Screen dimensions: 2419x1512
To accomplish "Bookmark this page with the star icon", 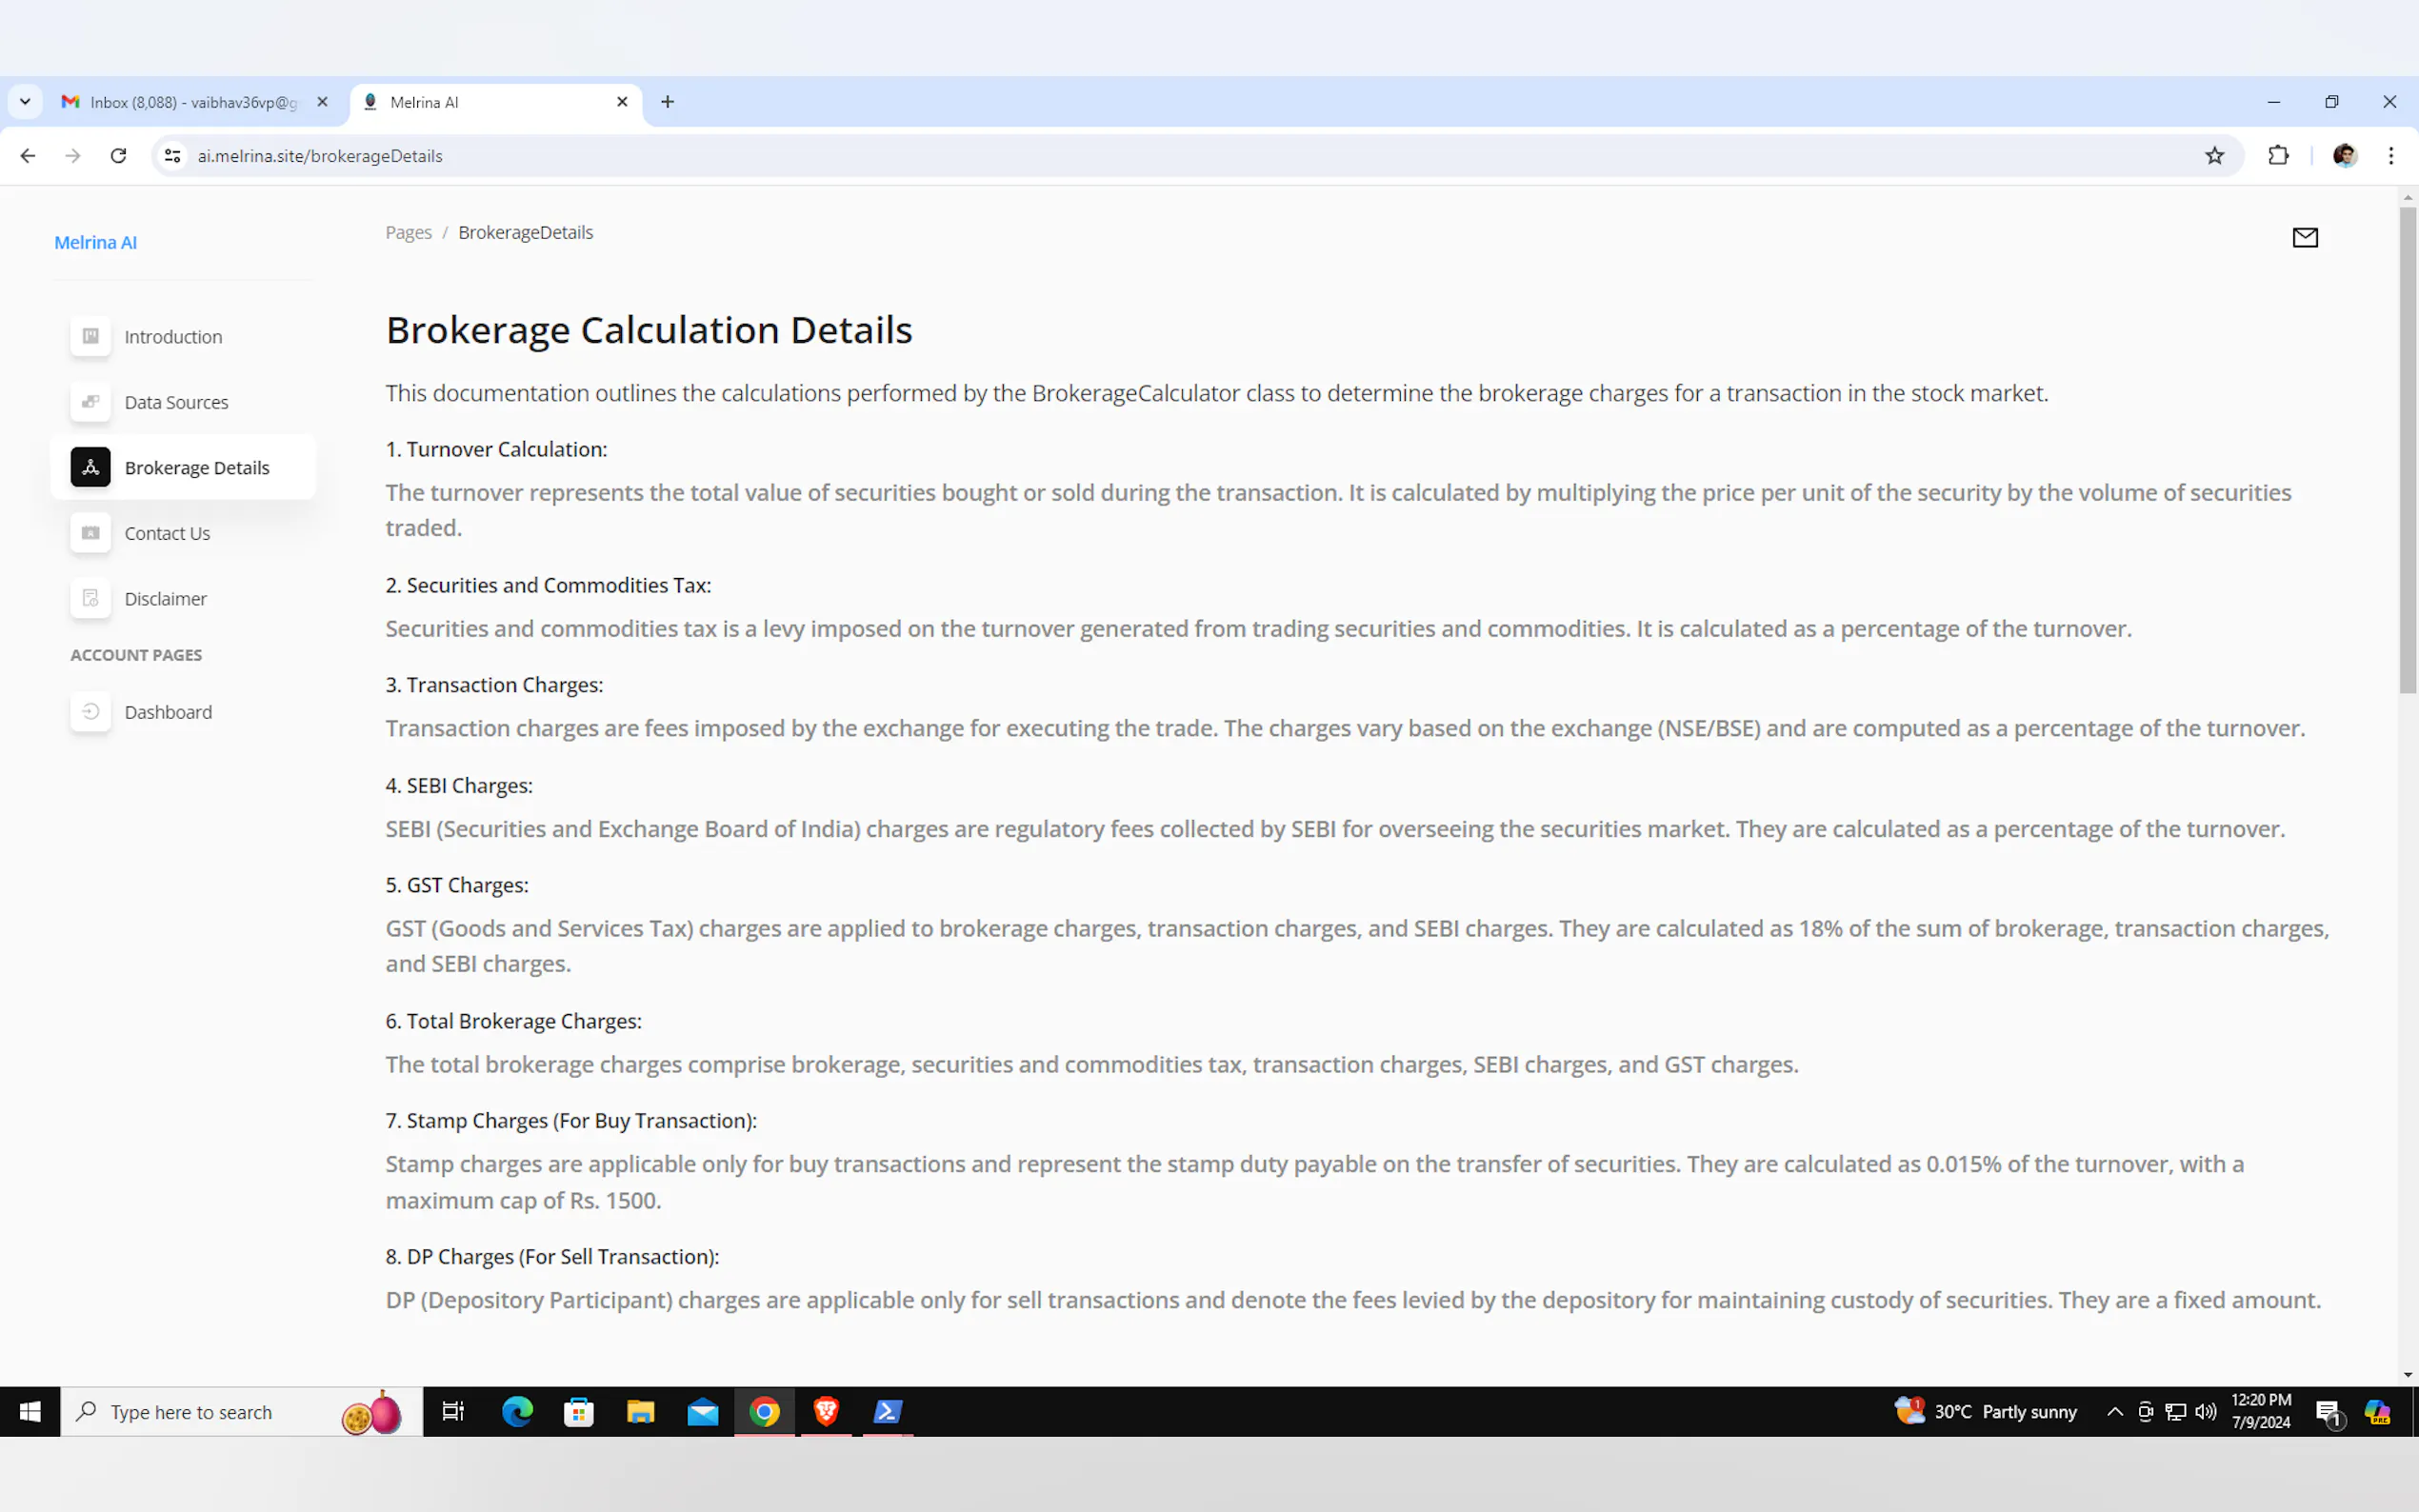I will coord(2214,156).
